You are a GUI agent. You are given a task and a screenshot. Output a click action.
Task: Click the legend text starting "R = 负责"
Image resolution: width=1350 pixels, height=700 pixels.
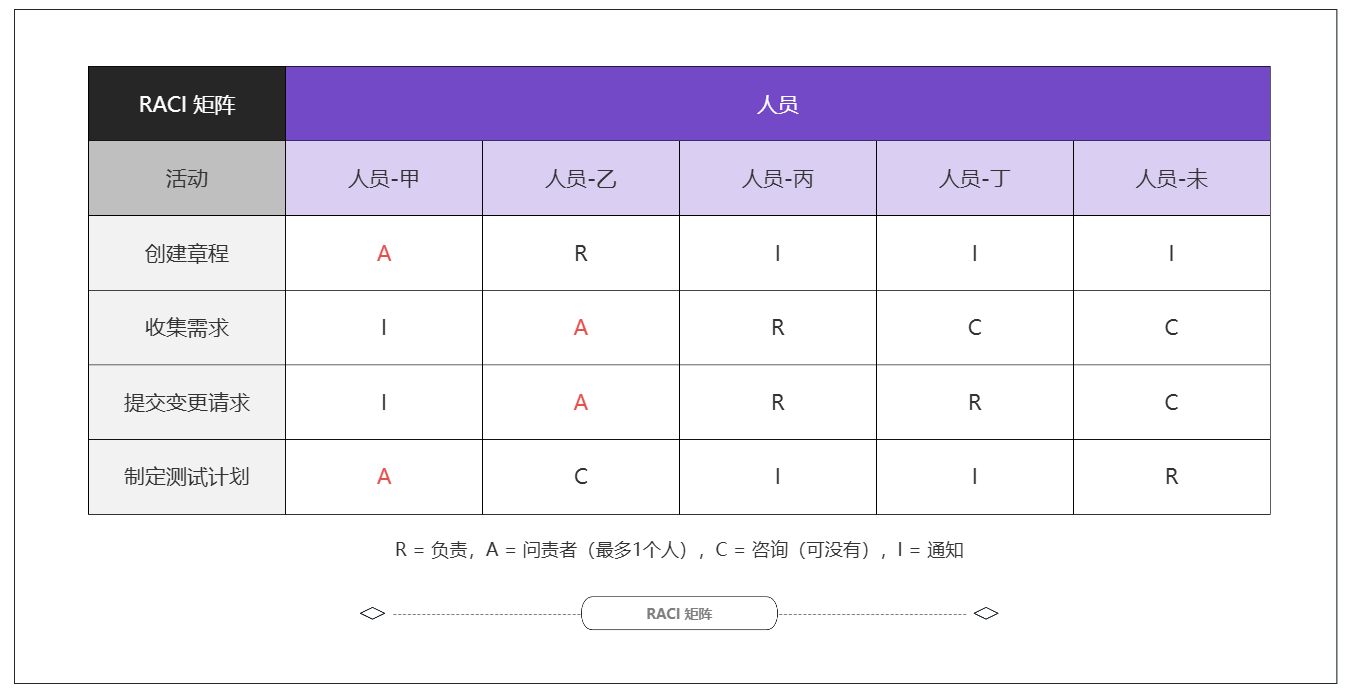(679, 550)
